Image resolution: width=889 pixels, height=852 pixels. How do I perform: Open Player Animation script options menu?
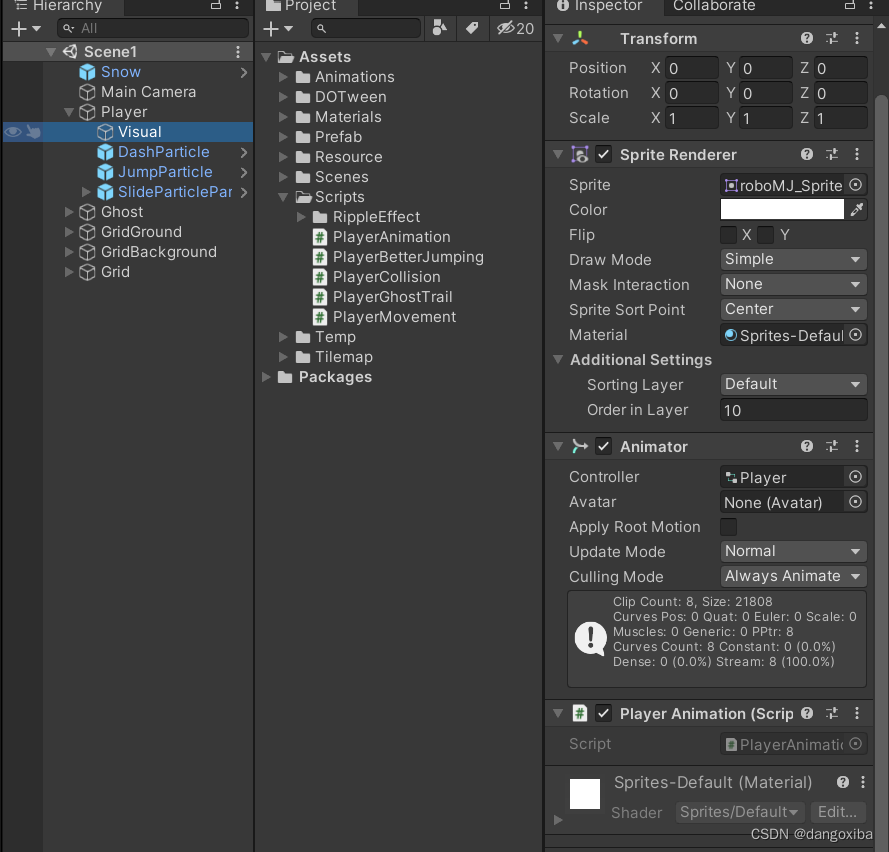[857, 713]
